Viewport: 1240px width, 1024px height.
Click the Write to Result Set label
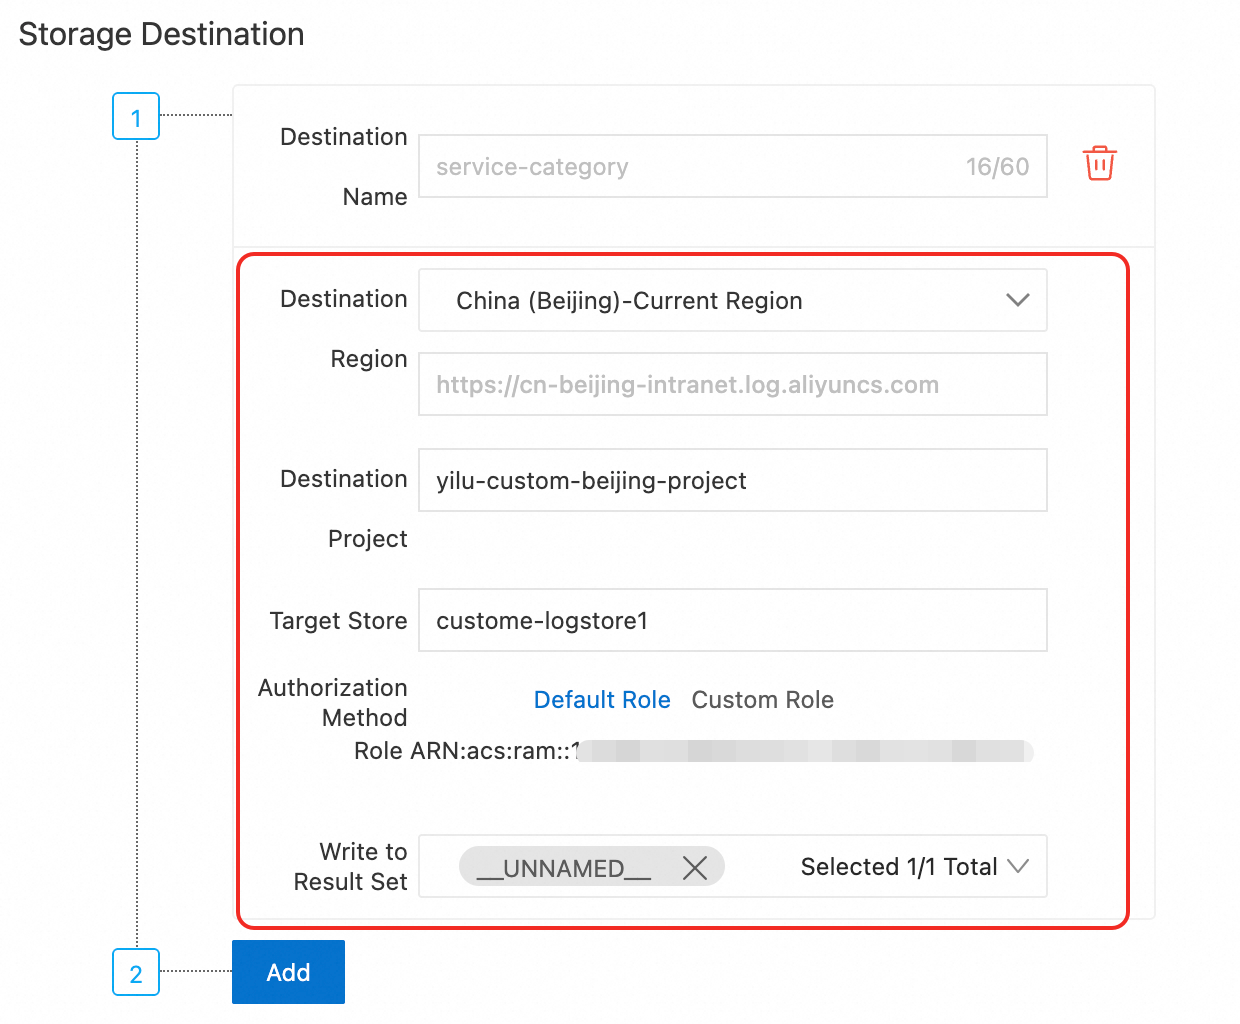(351, 867)
